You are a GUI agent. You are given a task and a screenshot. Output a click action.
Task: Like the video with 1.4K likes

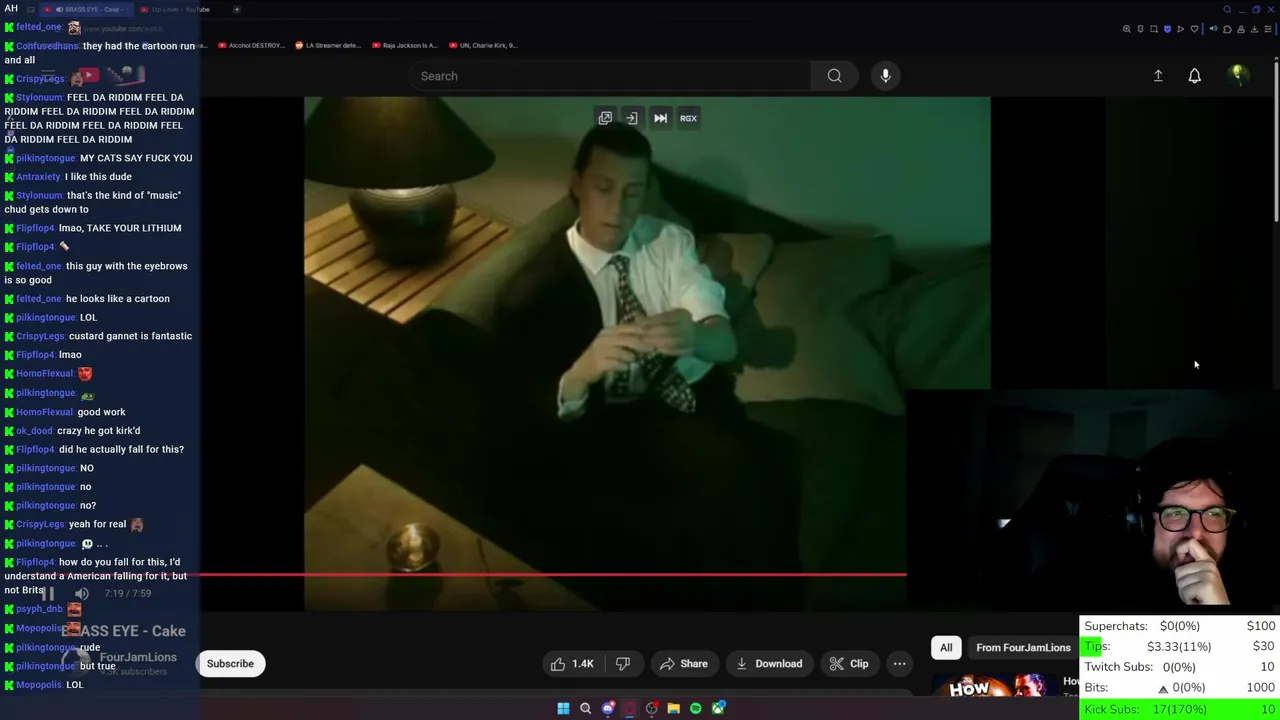572,664
